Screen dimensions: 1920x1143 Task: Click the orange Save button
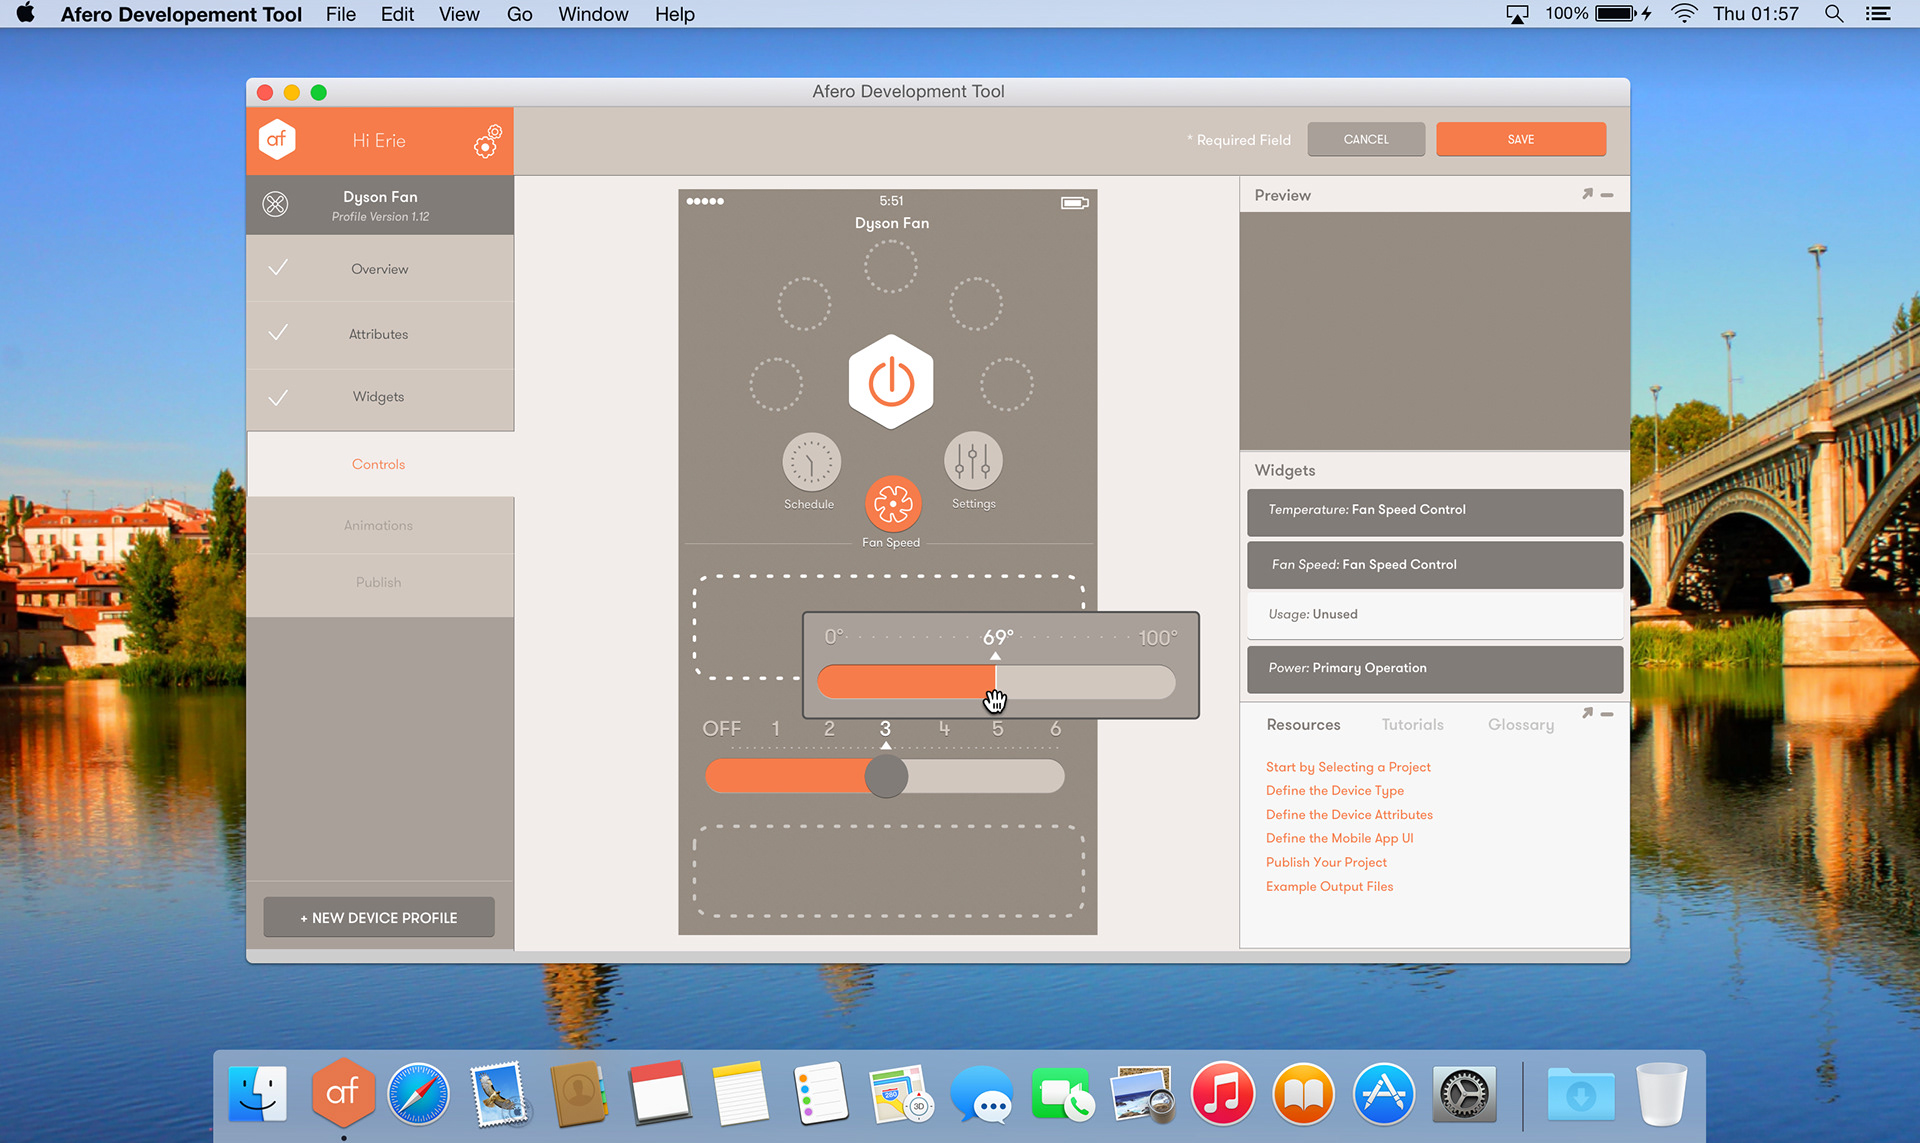point(1521,139)
